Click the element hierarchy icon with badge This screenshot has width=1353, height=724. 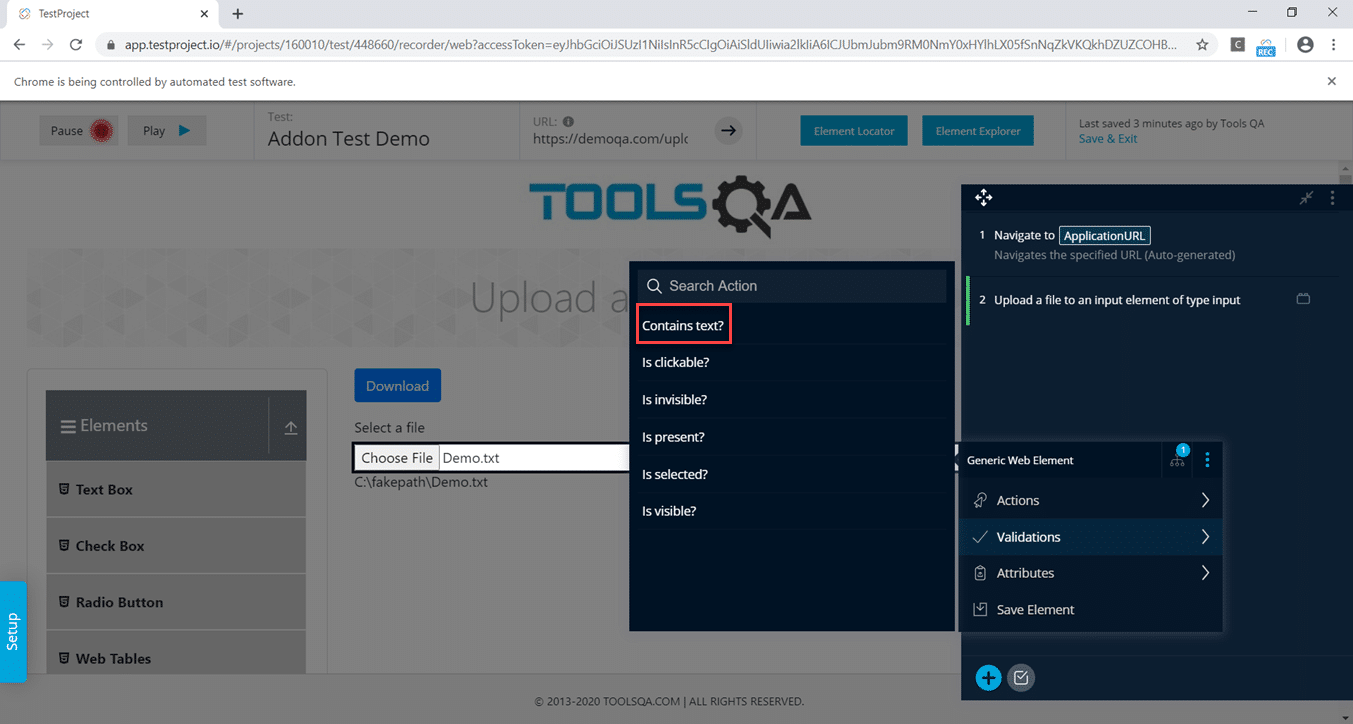[1178, 458]
